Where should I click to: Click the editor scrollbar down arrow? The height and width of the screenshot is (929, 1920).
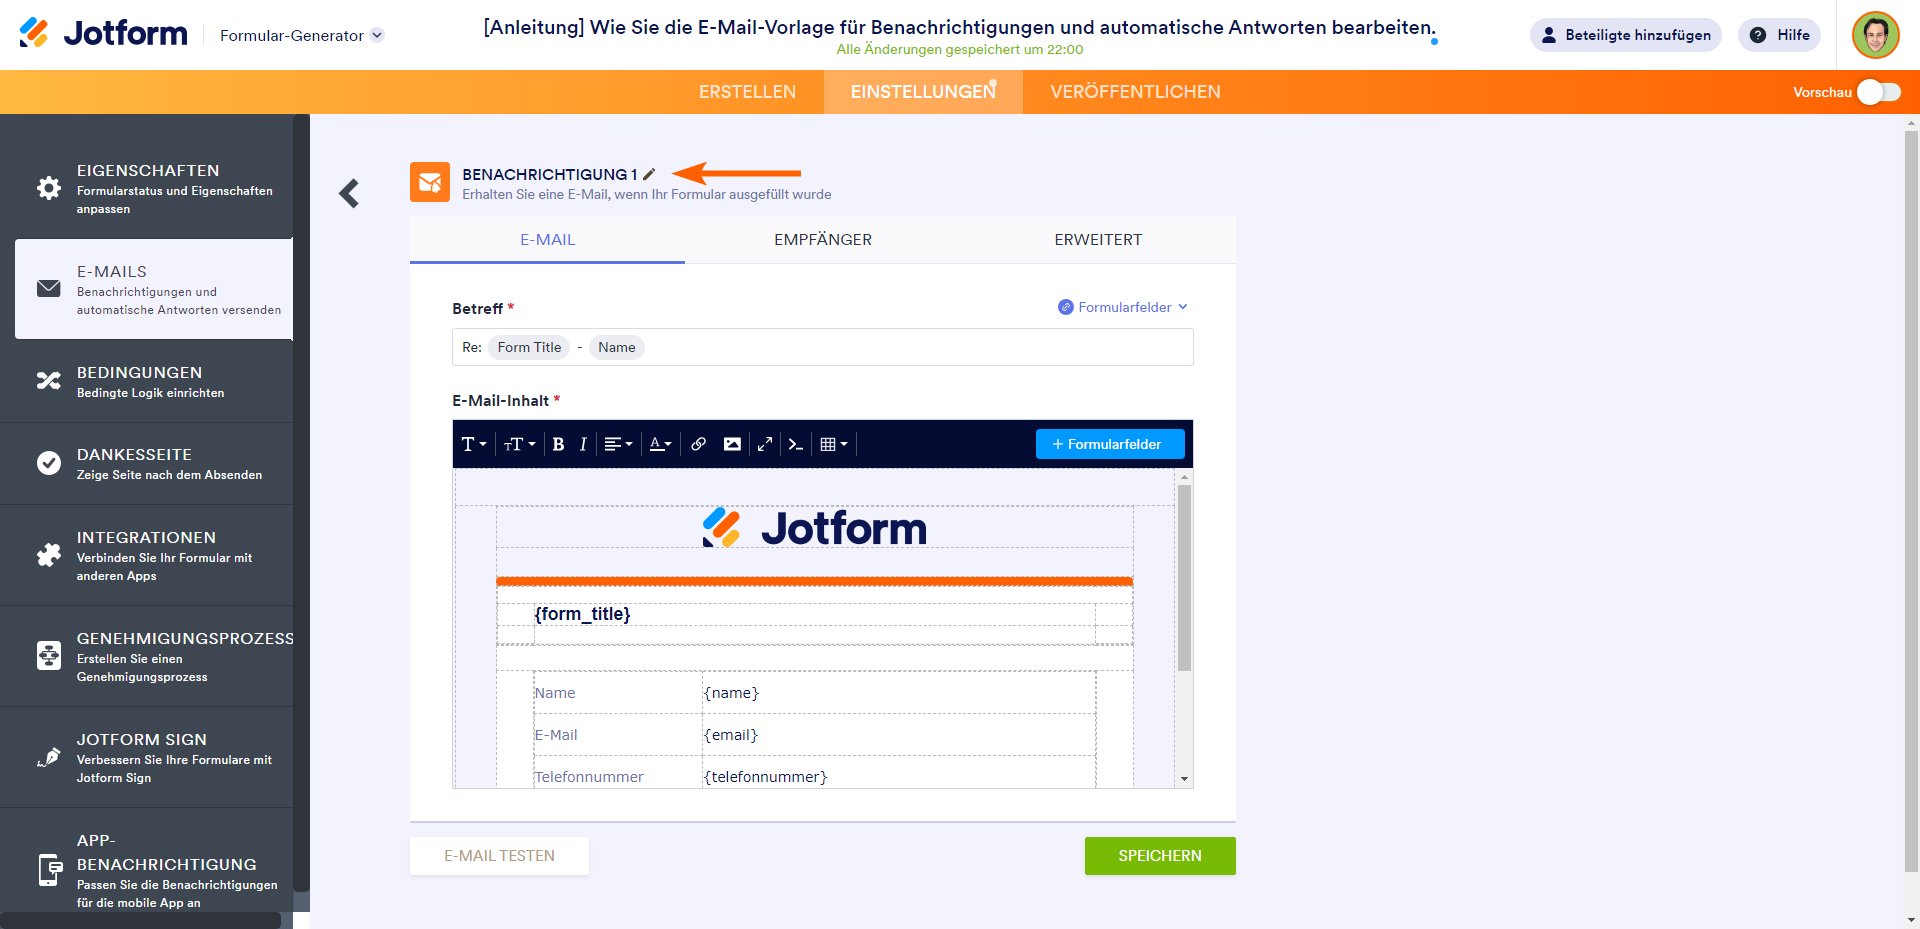point(1184,779)
